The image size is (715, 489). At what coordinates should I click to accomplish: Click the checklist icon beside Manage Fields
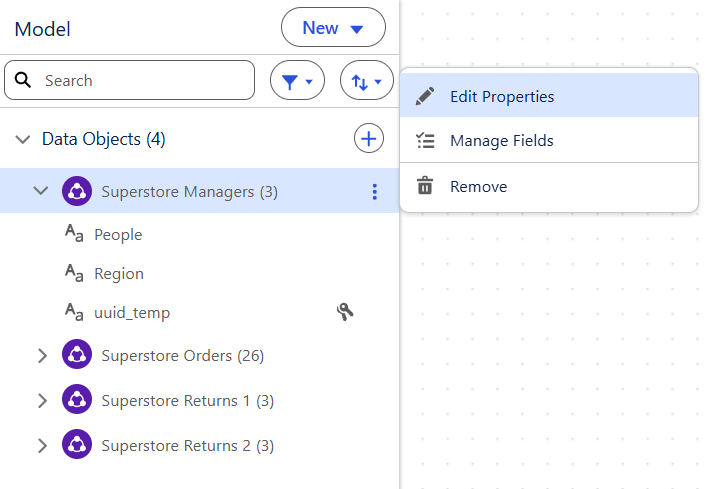point(425,140)
